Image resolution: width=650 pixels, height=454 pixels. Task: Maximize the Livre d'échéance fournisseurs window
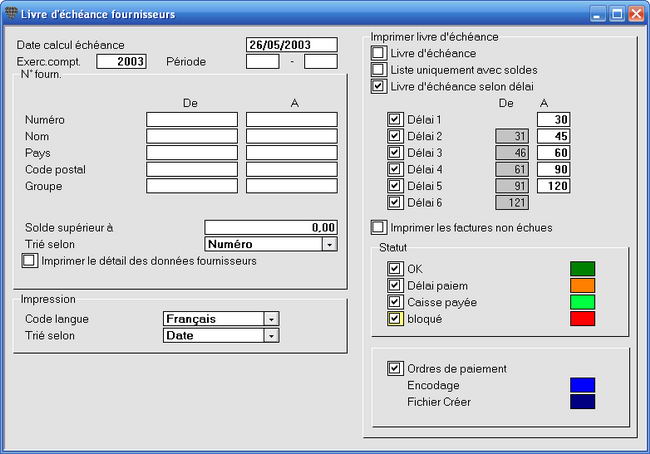[x=617, y=14]
